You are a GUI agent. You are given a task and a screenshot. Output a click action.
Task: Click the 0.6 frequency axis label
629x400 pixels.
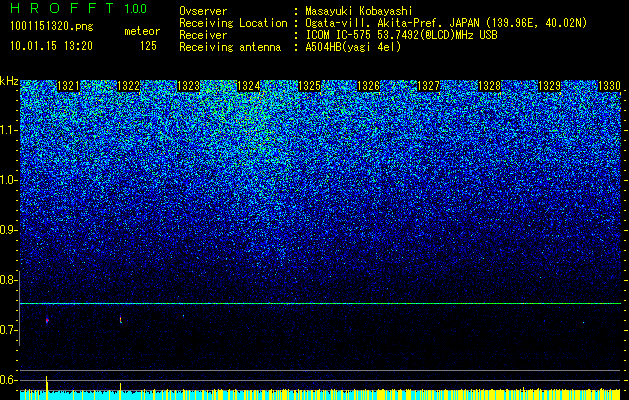pos(9,380)
